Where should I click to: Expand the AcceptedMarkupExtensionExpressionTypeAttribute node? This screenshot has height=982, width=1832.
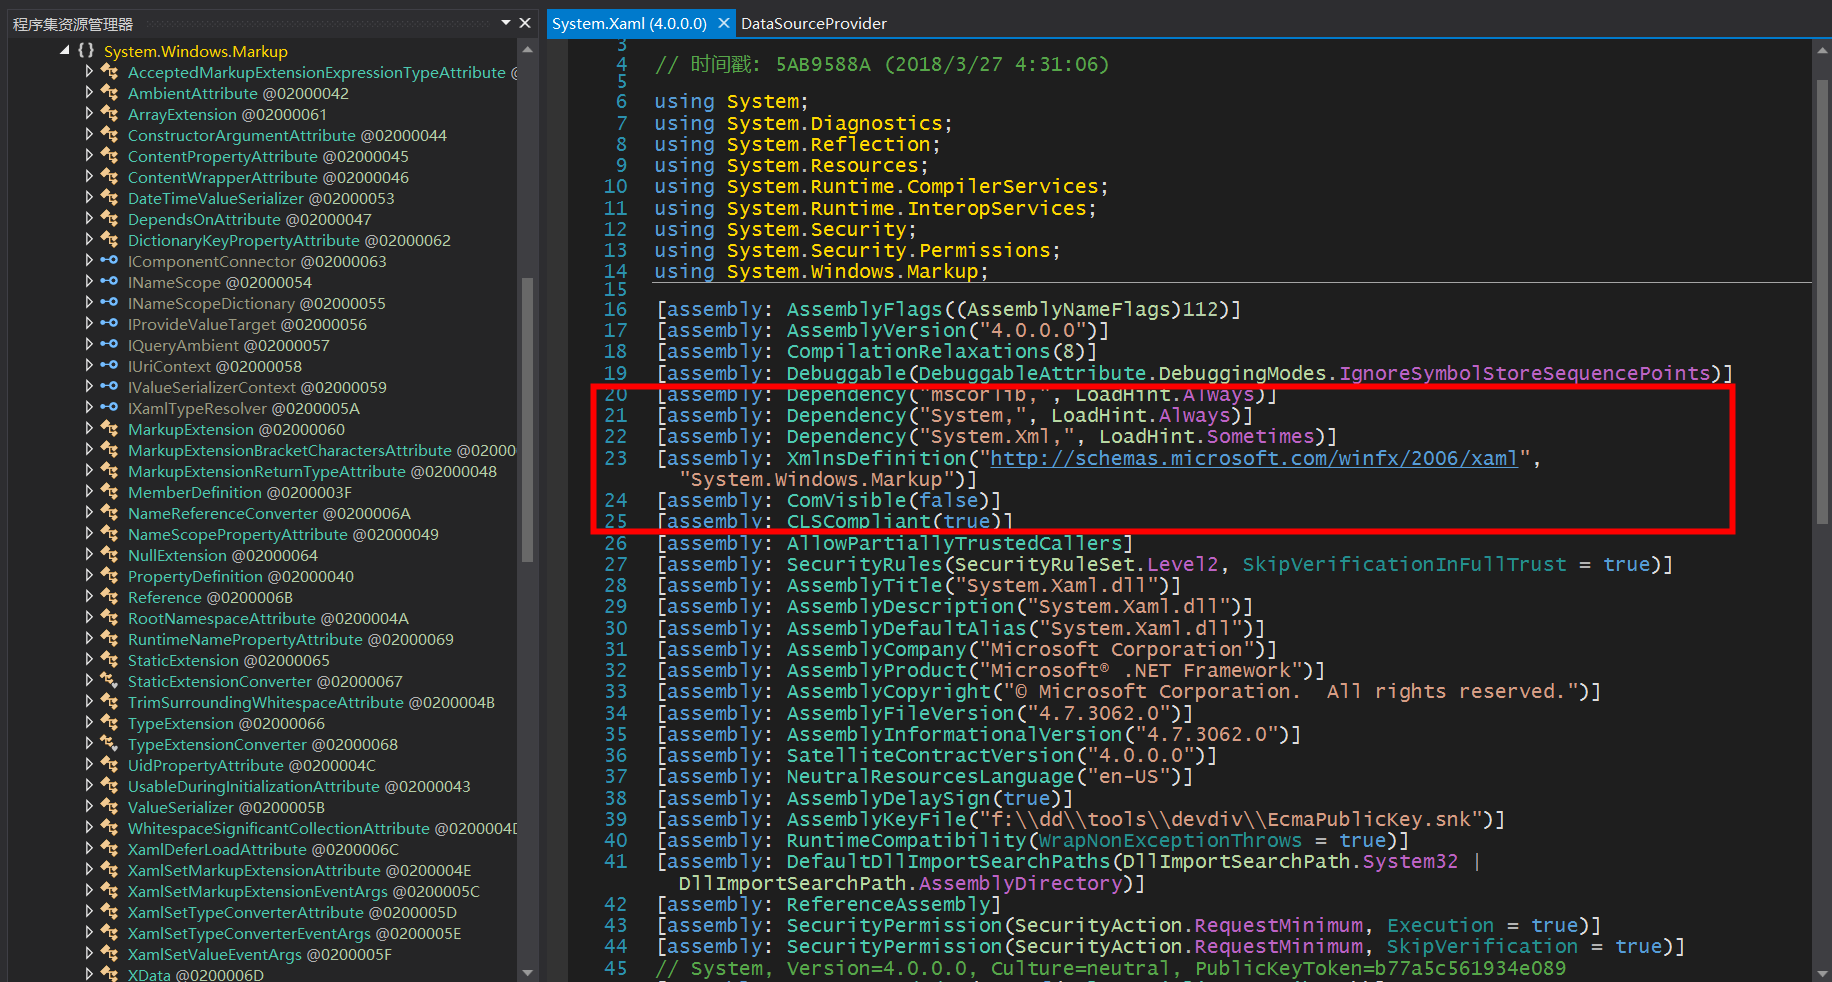pos(89,72)
